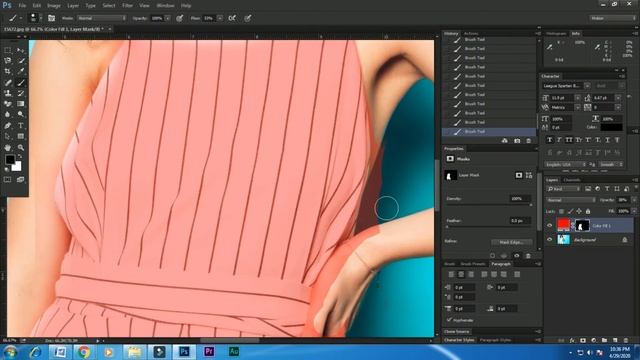Screen dimensions: 640x360
Task: Switch to the Channels tab
Action: (572, 180)
